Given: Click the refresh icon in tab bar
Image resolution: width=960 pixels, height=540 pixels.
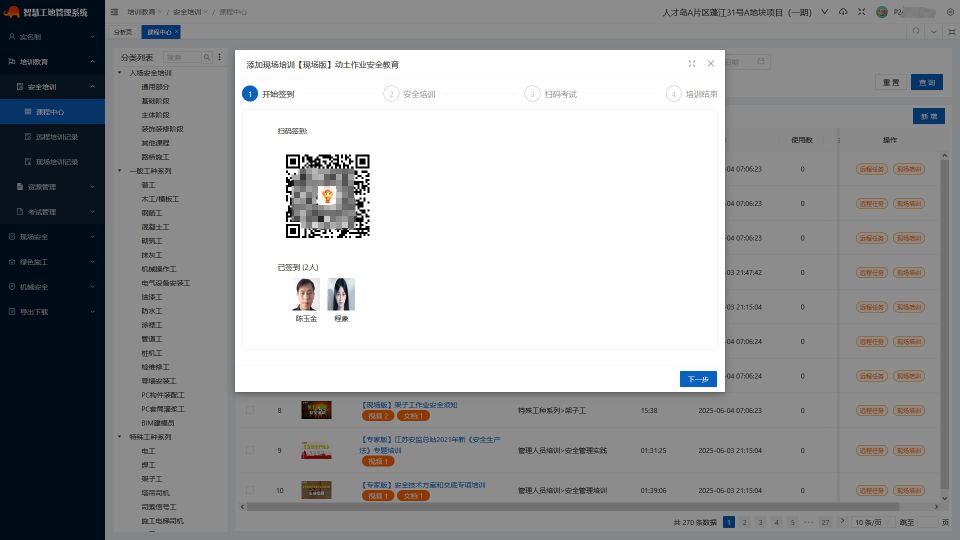Looking at the screenshot, I should (x=916, y=31).
